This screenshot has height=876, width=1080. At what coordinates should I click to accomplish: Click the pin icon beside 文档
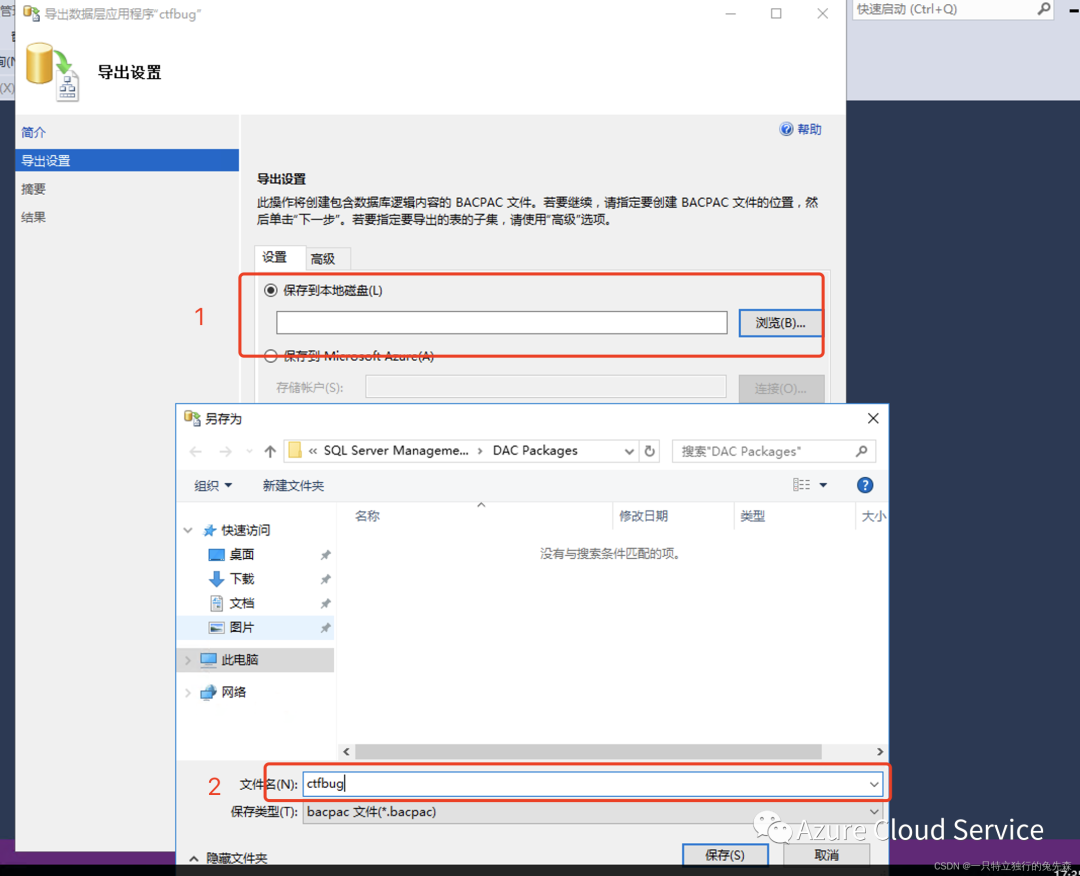tap(326, 604)
